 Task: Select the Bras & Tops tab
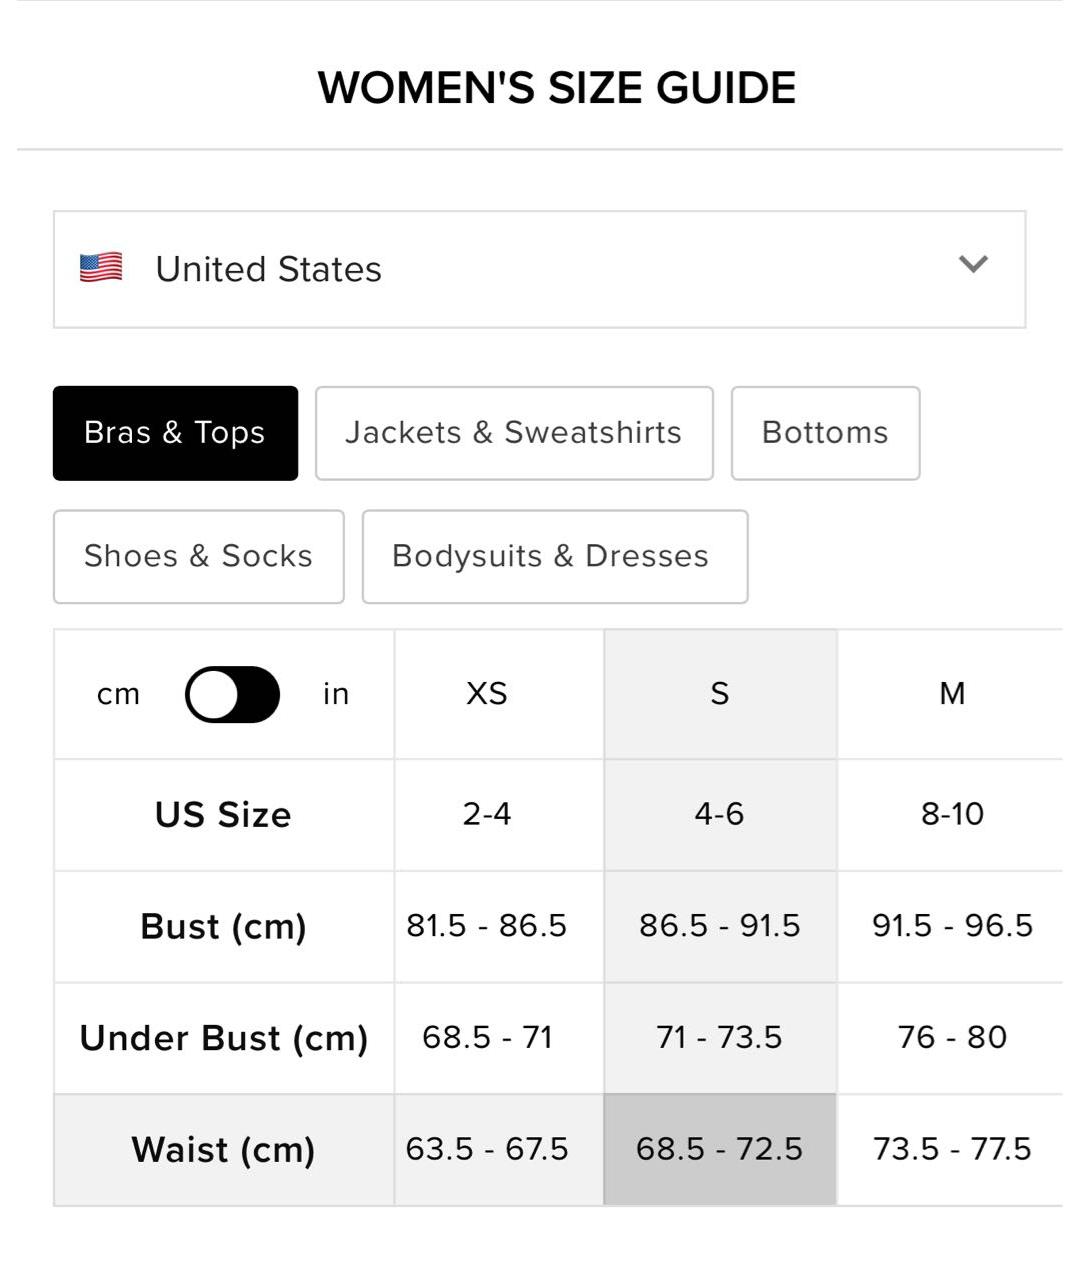point(175,433)
